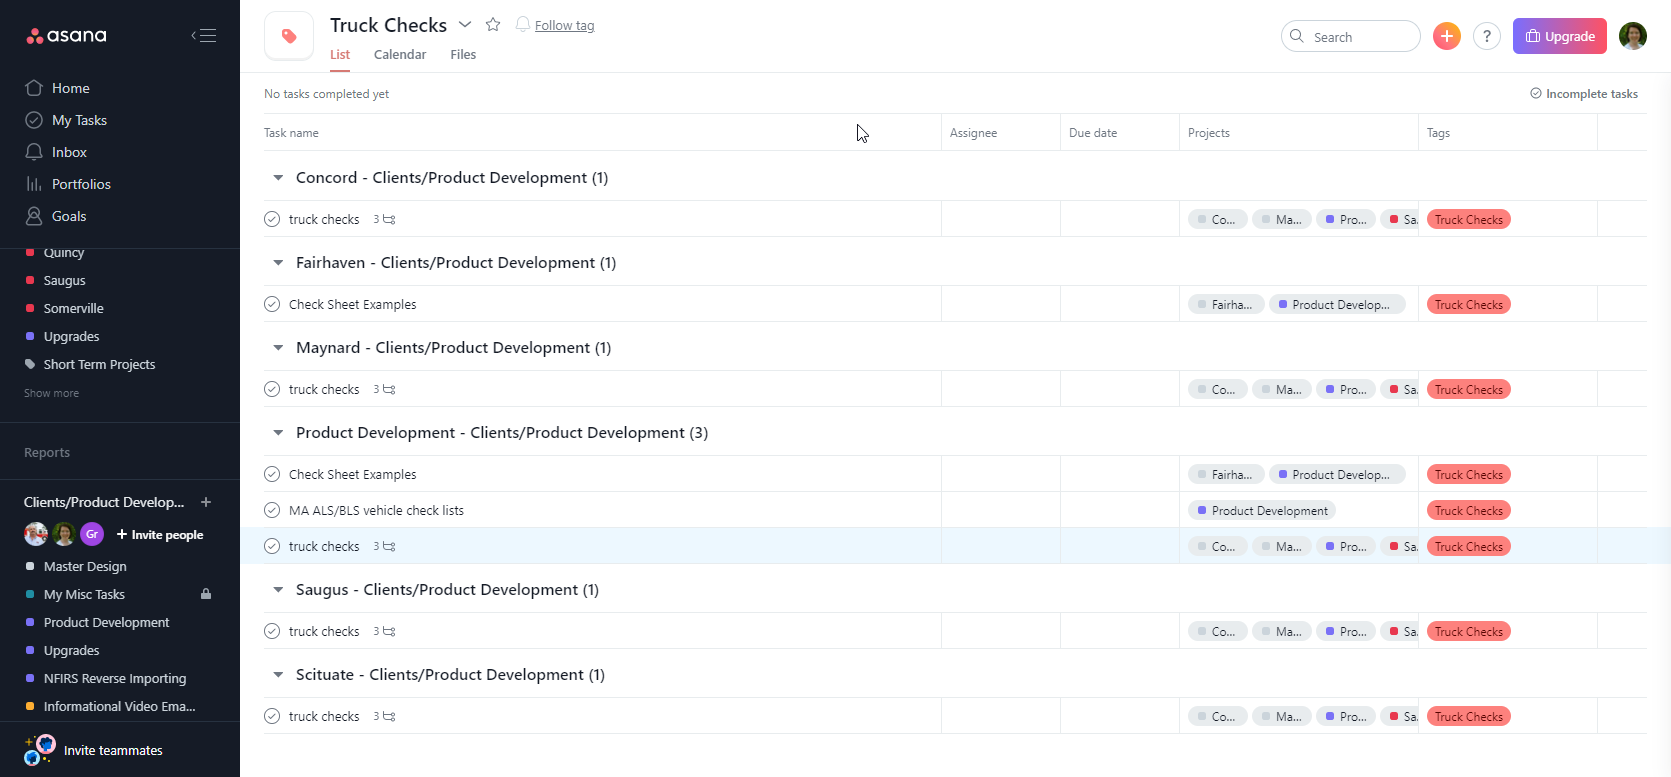Viewport: 1671px width, 777px height.
Task: Click the Truck Checks tag icon in header
Action: [289, 37]
